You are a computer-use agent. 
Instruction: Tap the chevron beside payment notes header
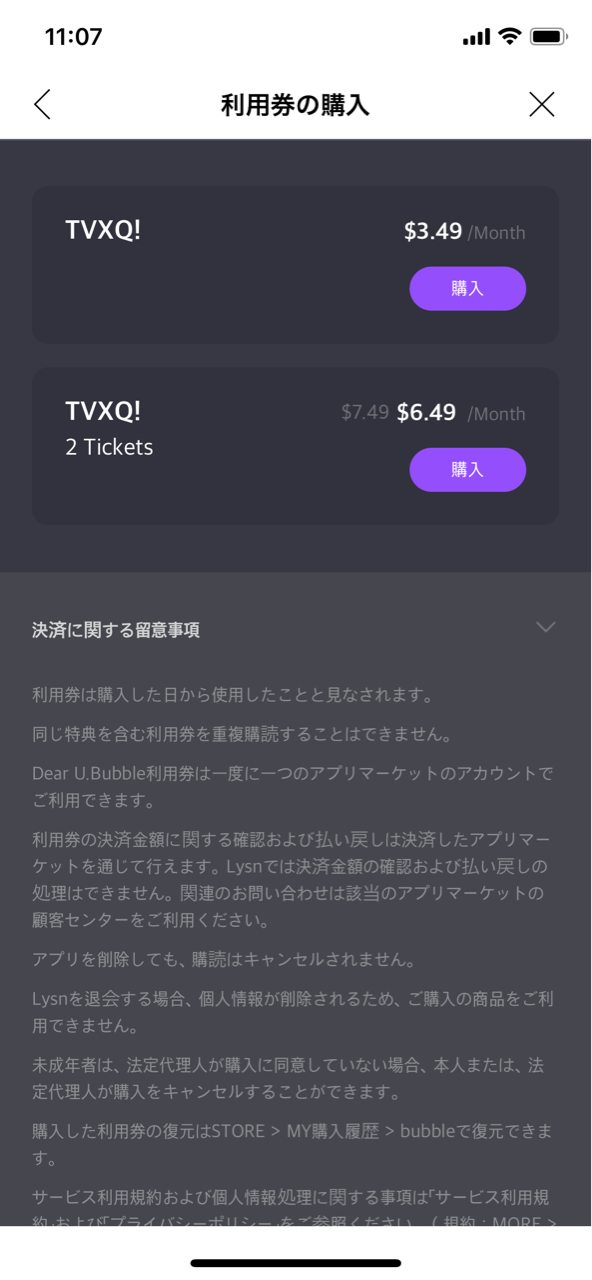pos(546,627)
